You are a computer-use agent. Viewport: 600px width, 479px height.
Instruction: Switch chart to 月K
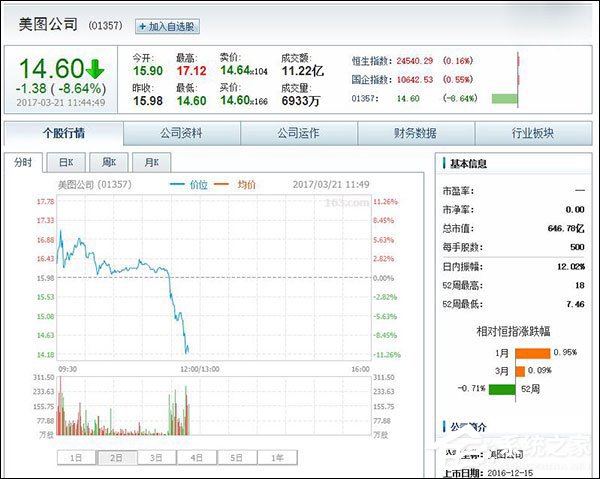pos(152,163)
